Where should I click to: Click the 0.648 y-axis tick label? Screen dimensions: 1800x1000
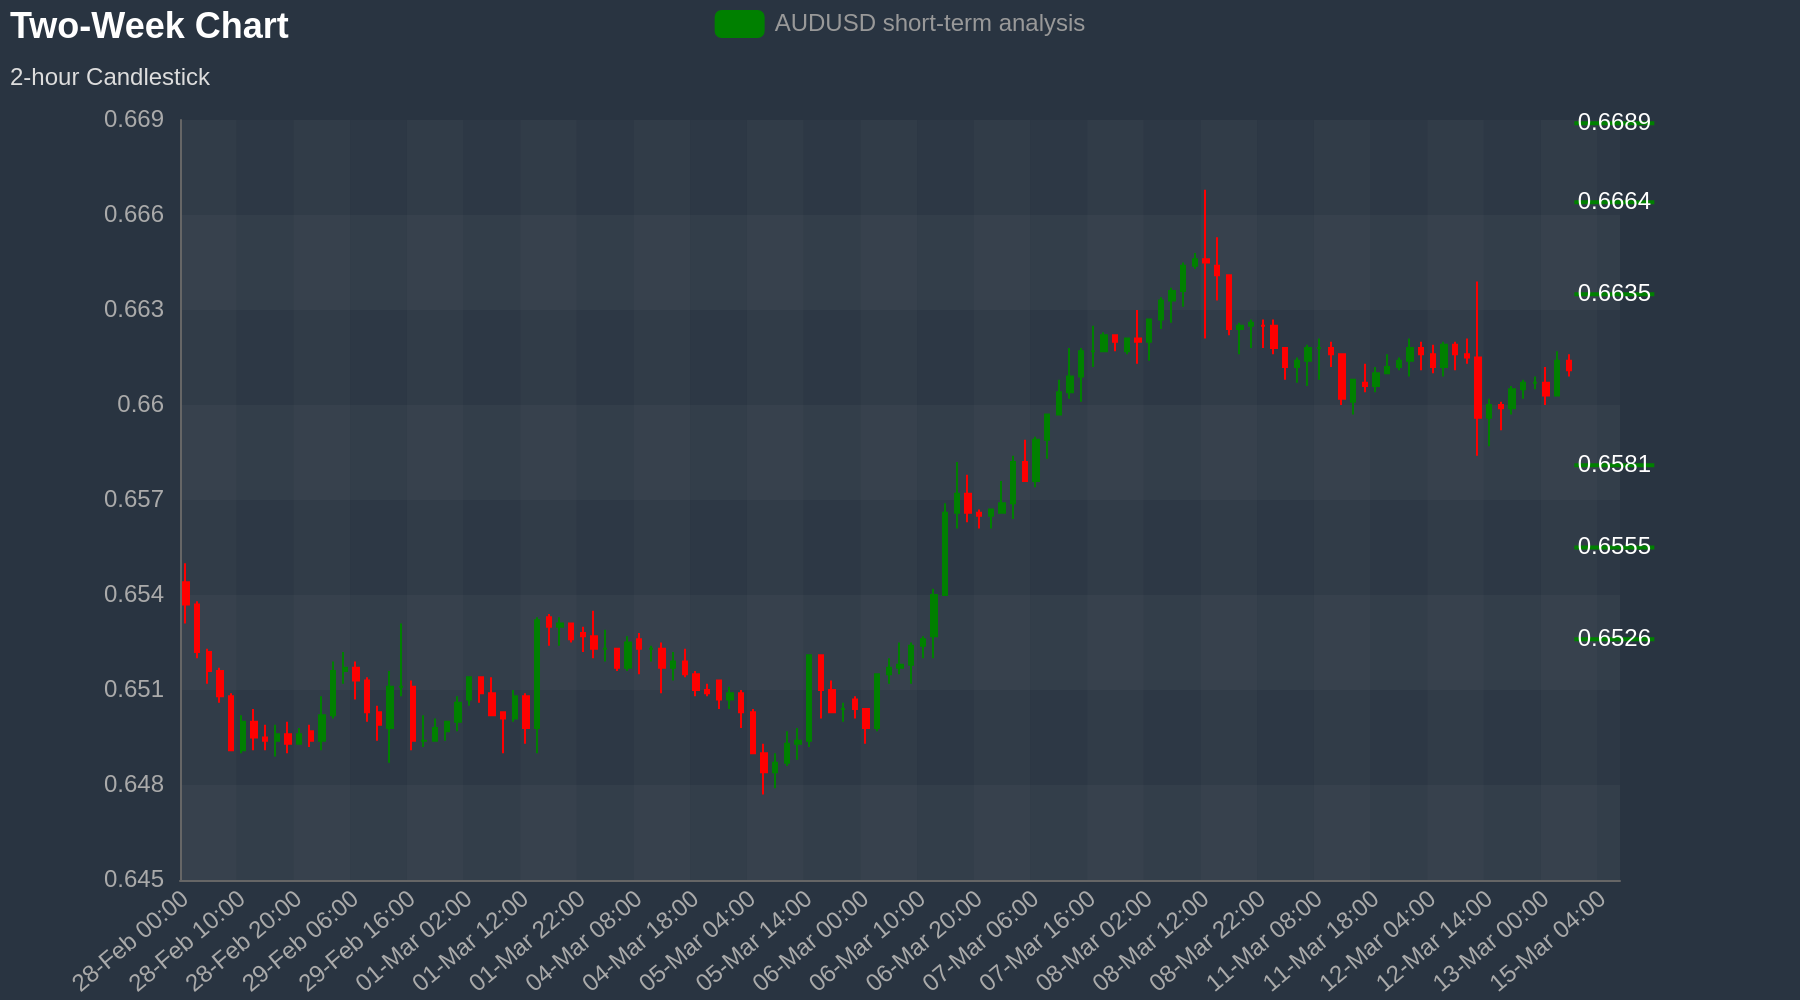click(x=134, y=785)
